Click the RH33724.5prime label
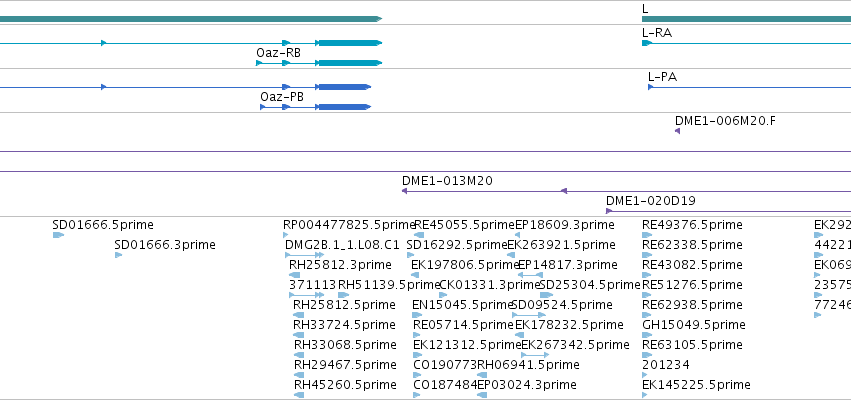 click(344, 325)
